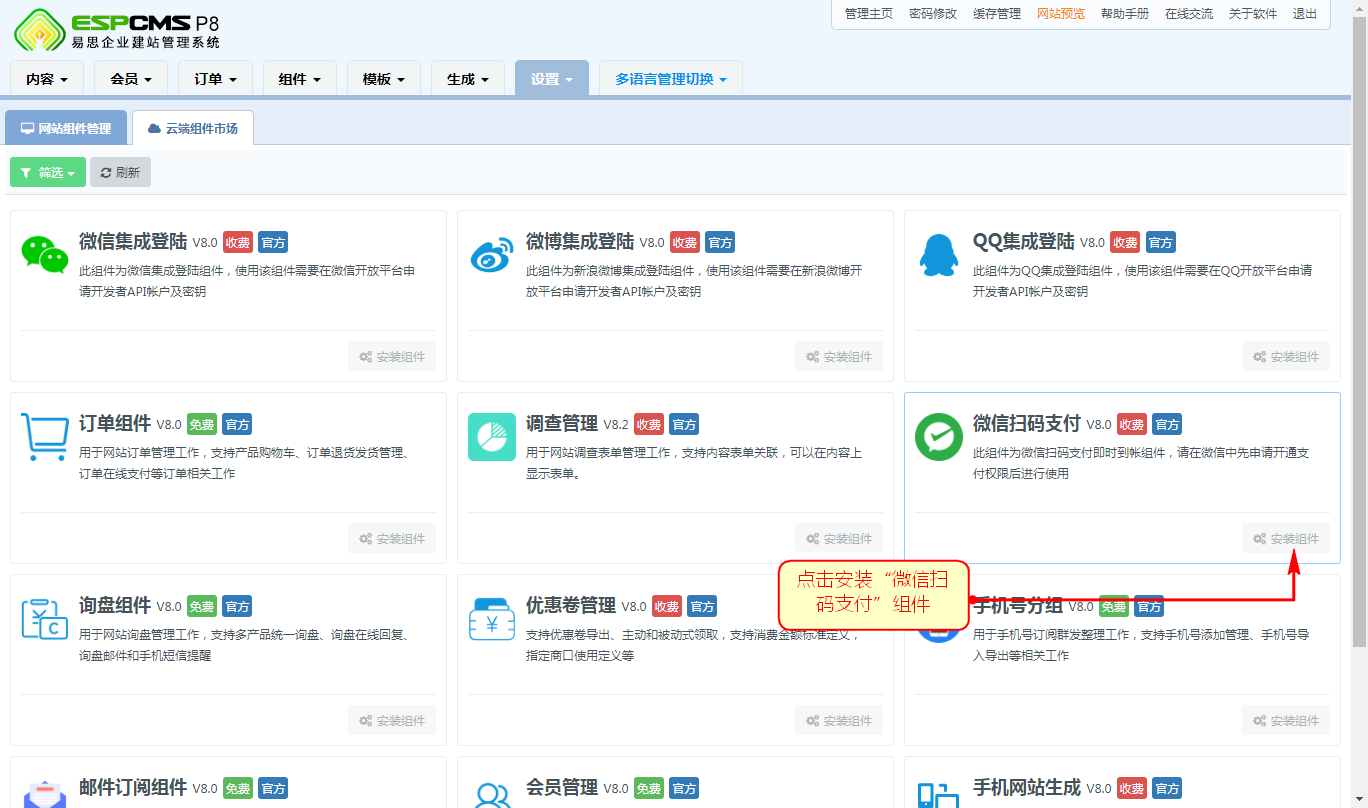Click 退出 to log out
Image resolution: width=1368 pixels, height=808 pixels.
1305,14
